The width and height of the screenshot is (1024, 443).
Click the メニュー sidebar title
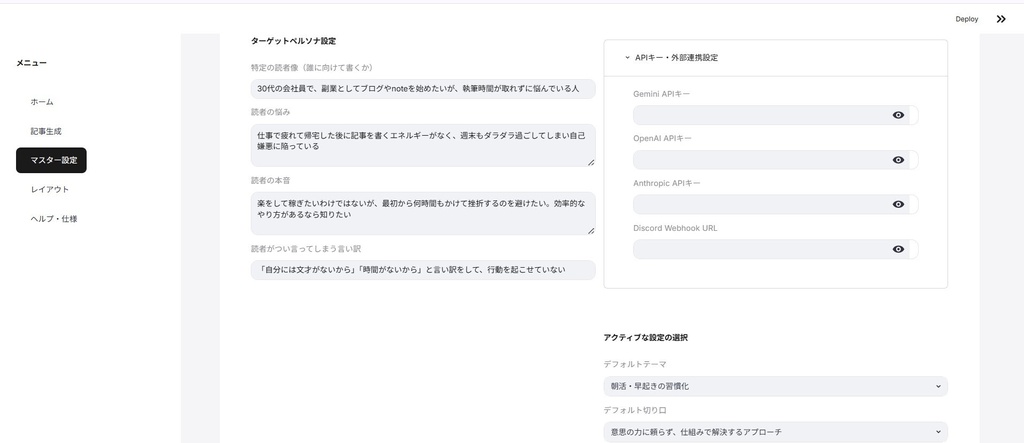click(x=31, y=63)
